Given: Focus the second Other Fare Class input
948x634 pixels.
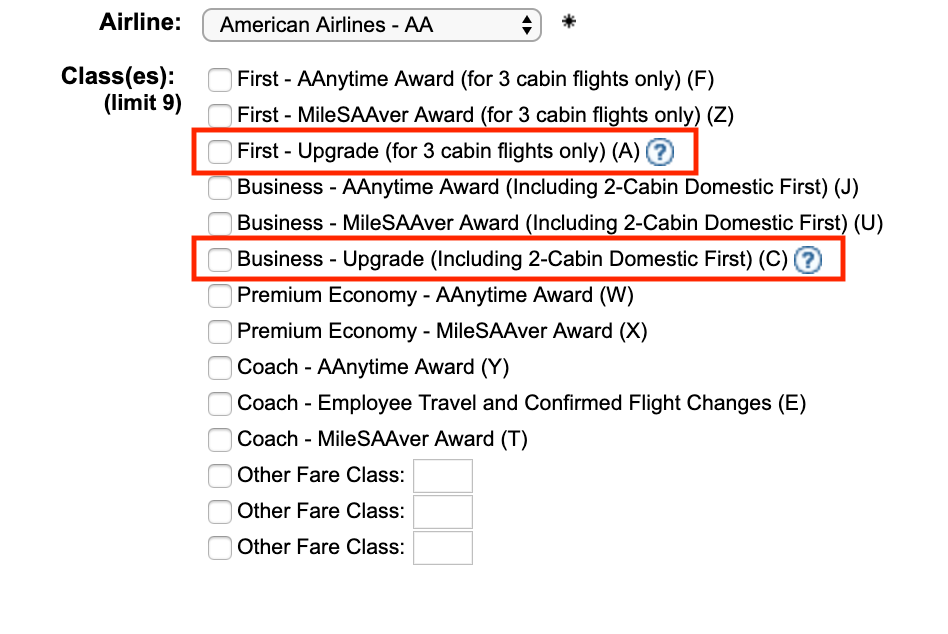Looking at the screenshot, I should pos(442,512).
